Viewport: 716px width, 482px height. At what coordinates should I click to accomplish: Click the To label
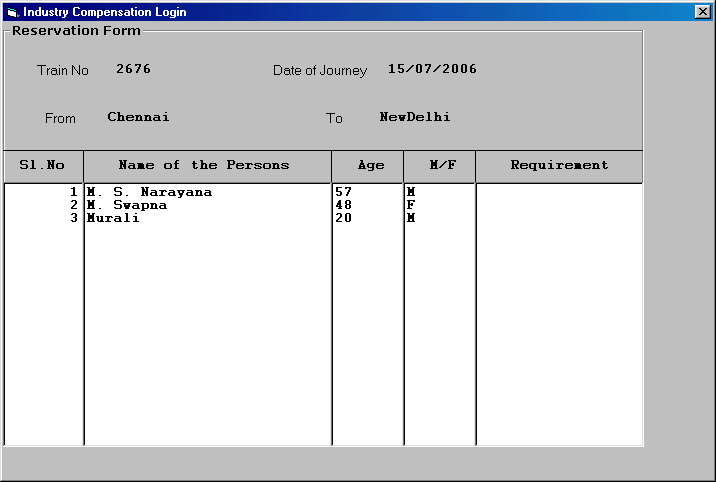[334, 119]
